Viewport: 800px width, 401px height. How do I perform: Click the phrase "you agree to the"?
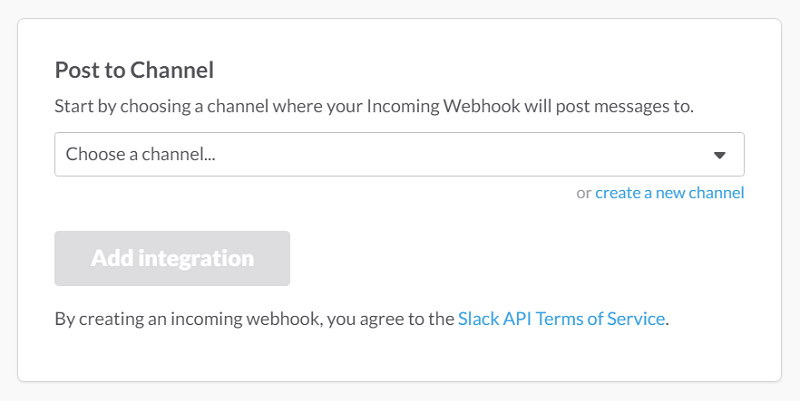[x=390, y=319]
